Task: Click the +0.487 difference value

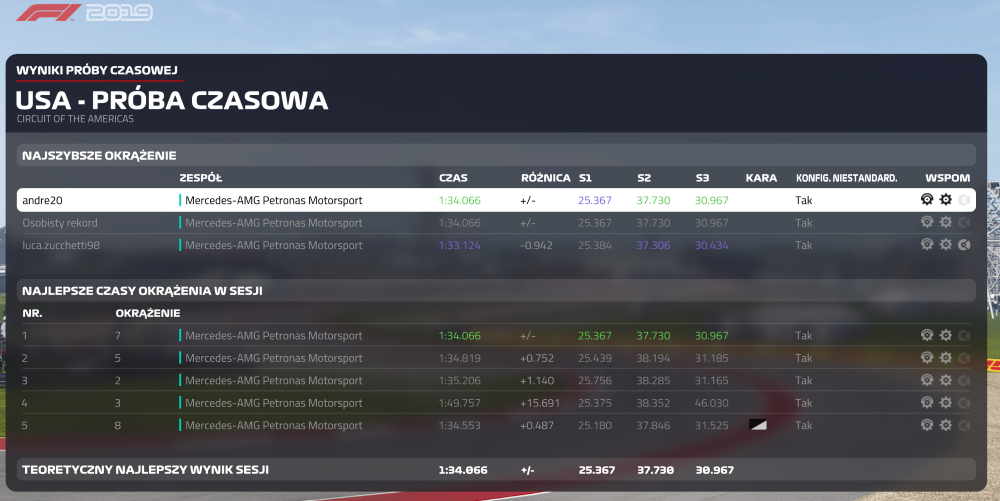Action: pyautogui.click(x=537, y=425)
